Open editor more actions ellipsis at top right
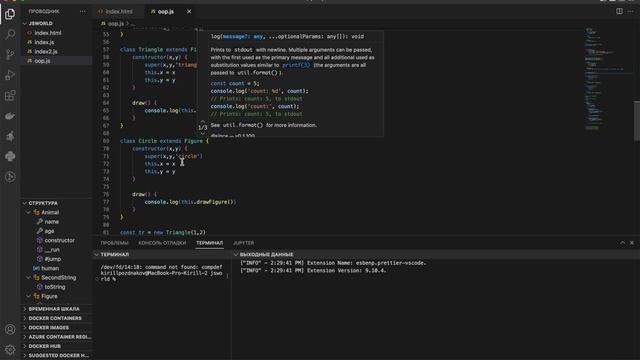This screenshot has width=640, height=360. [631, 11]
